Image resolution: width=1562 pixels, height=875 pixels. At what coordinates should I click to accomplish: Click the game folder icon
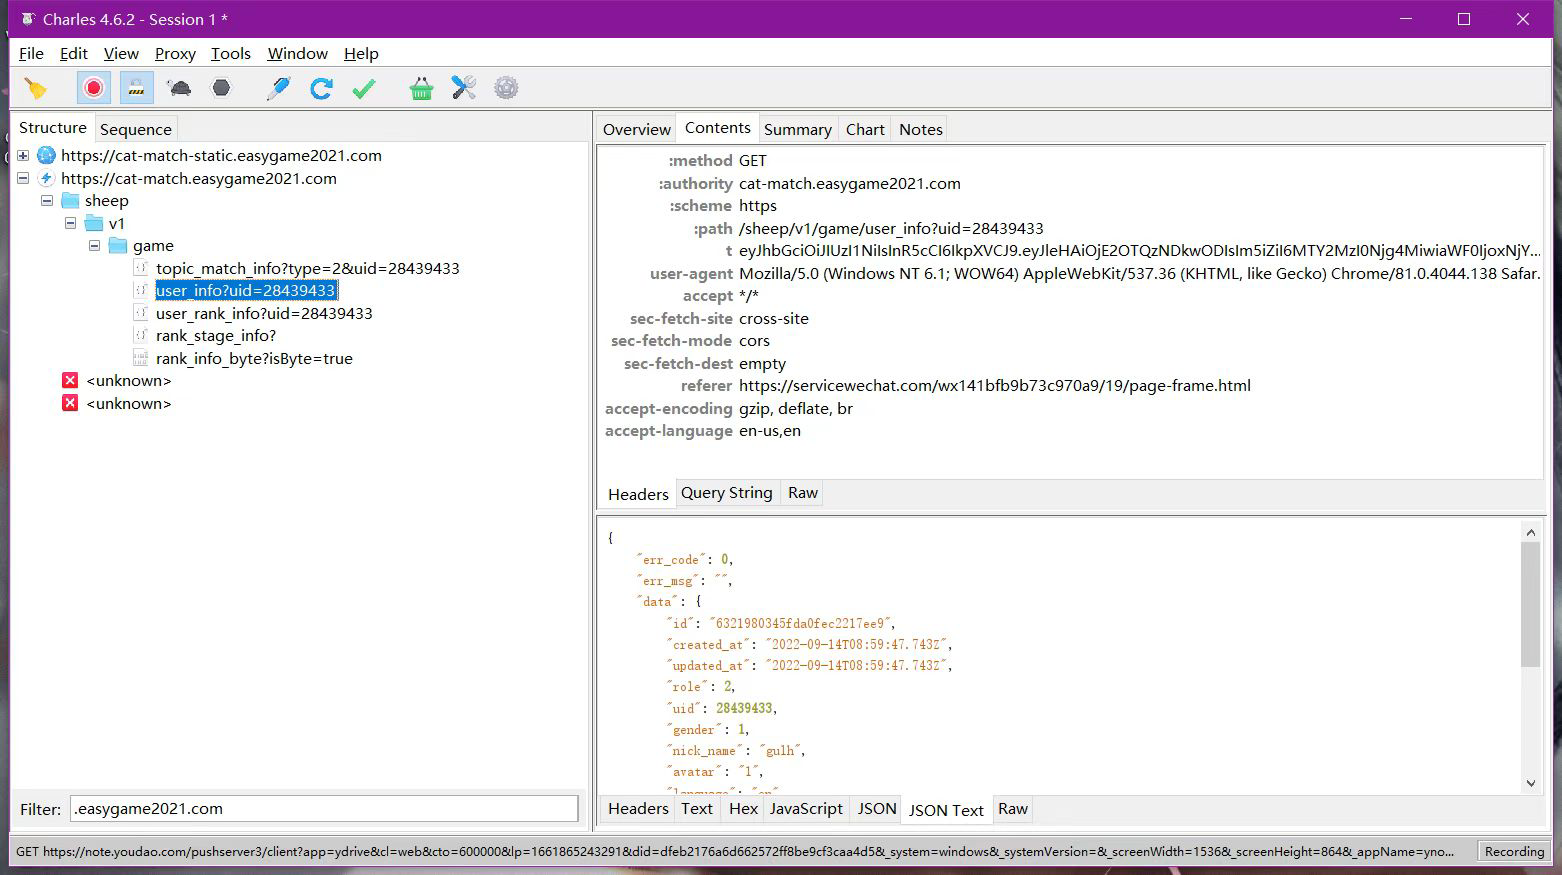coord(118,246)
